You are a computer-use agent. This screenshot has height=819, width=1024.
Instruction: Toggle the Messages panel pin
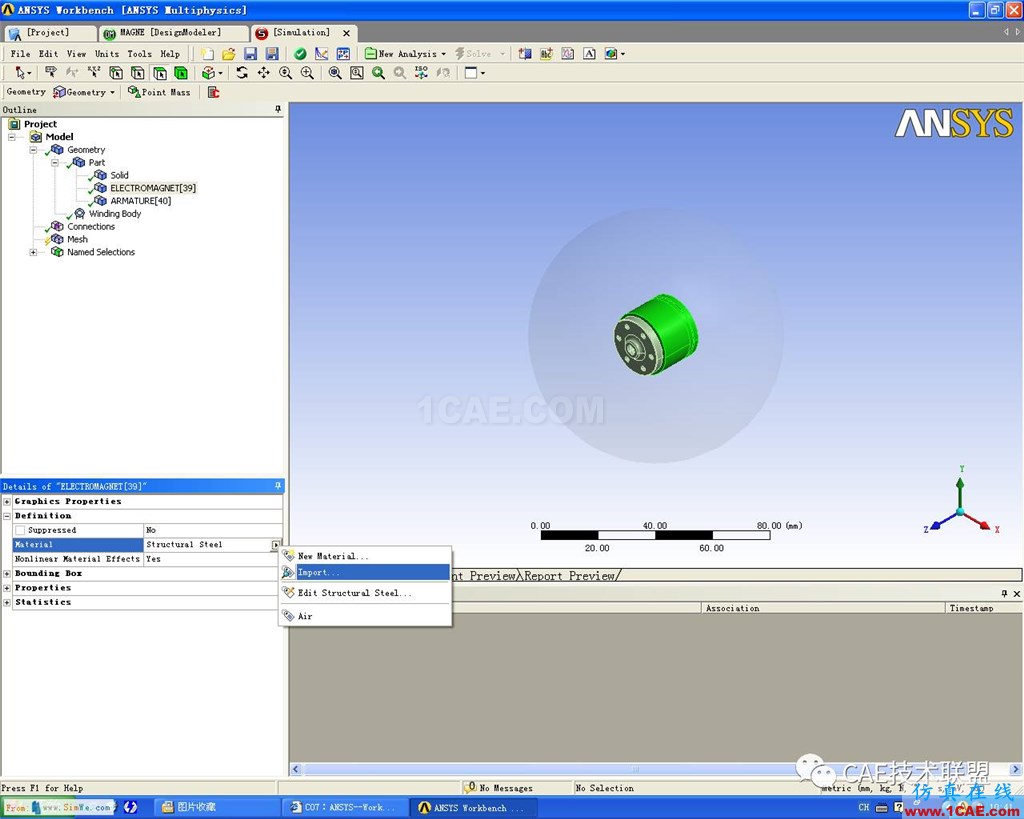pos(1004,594)
